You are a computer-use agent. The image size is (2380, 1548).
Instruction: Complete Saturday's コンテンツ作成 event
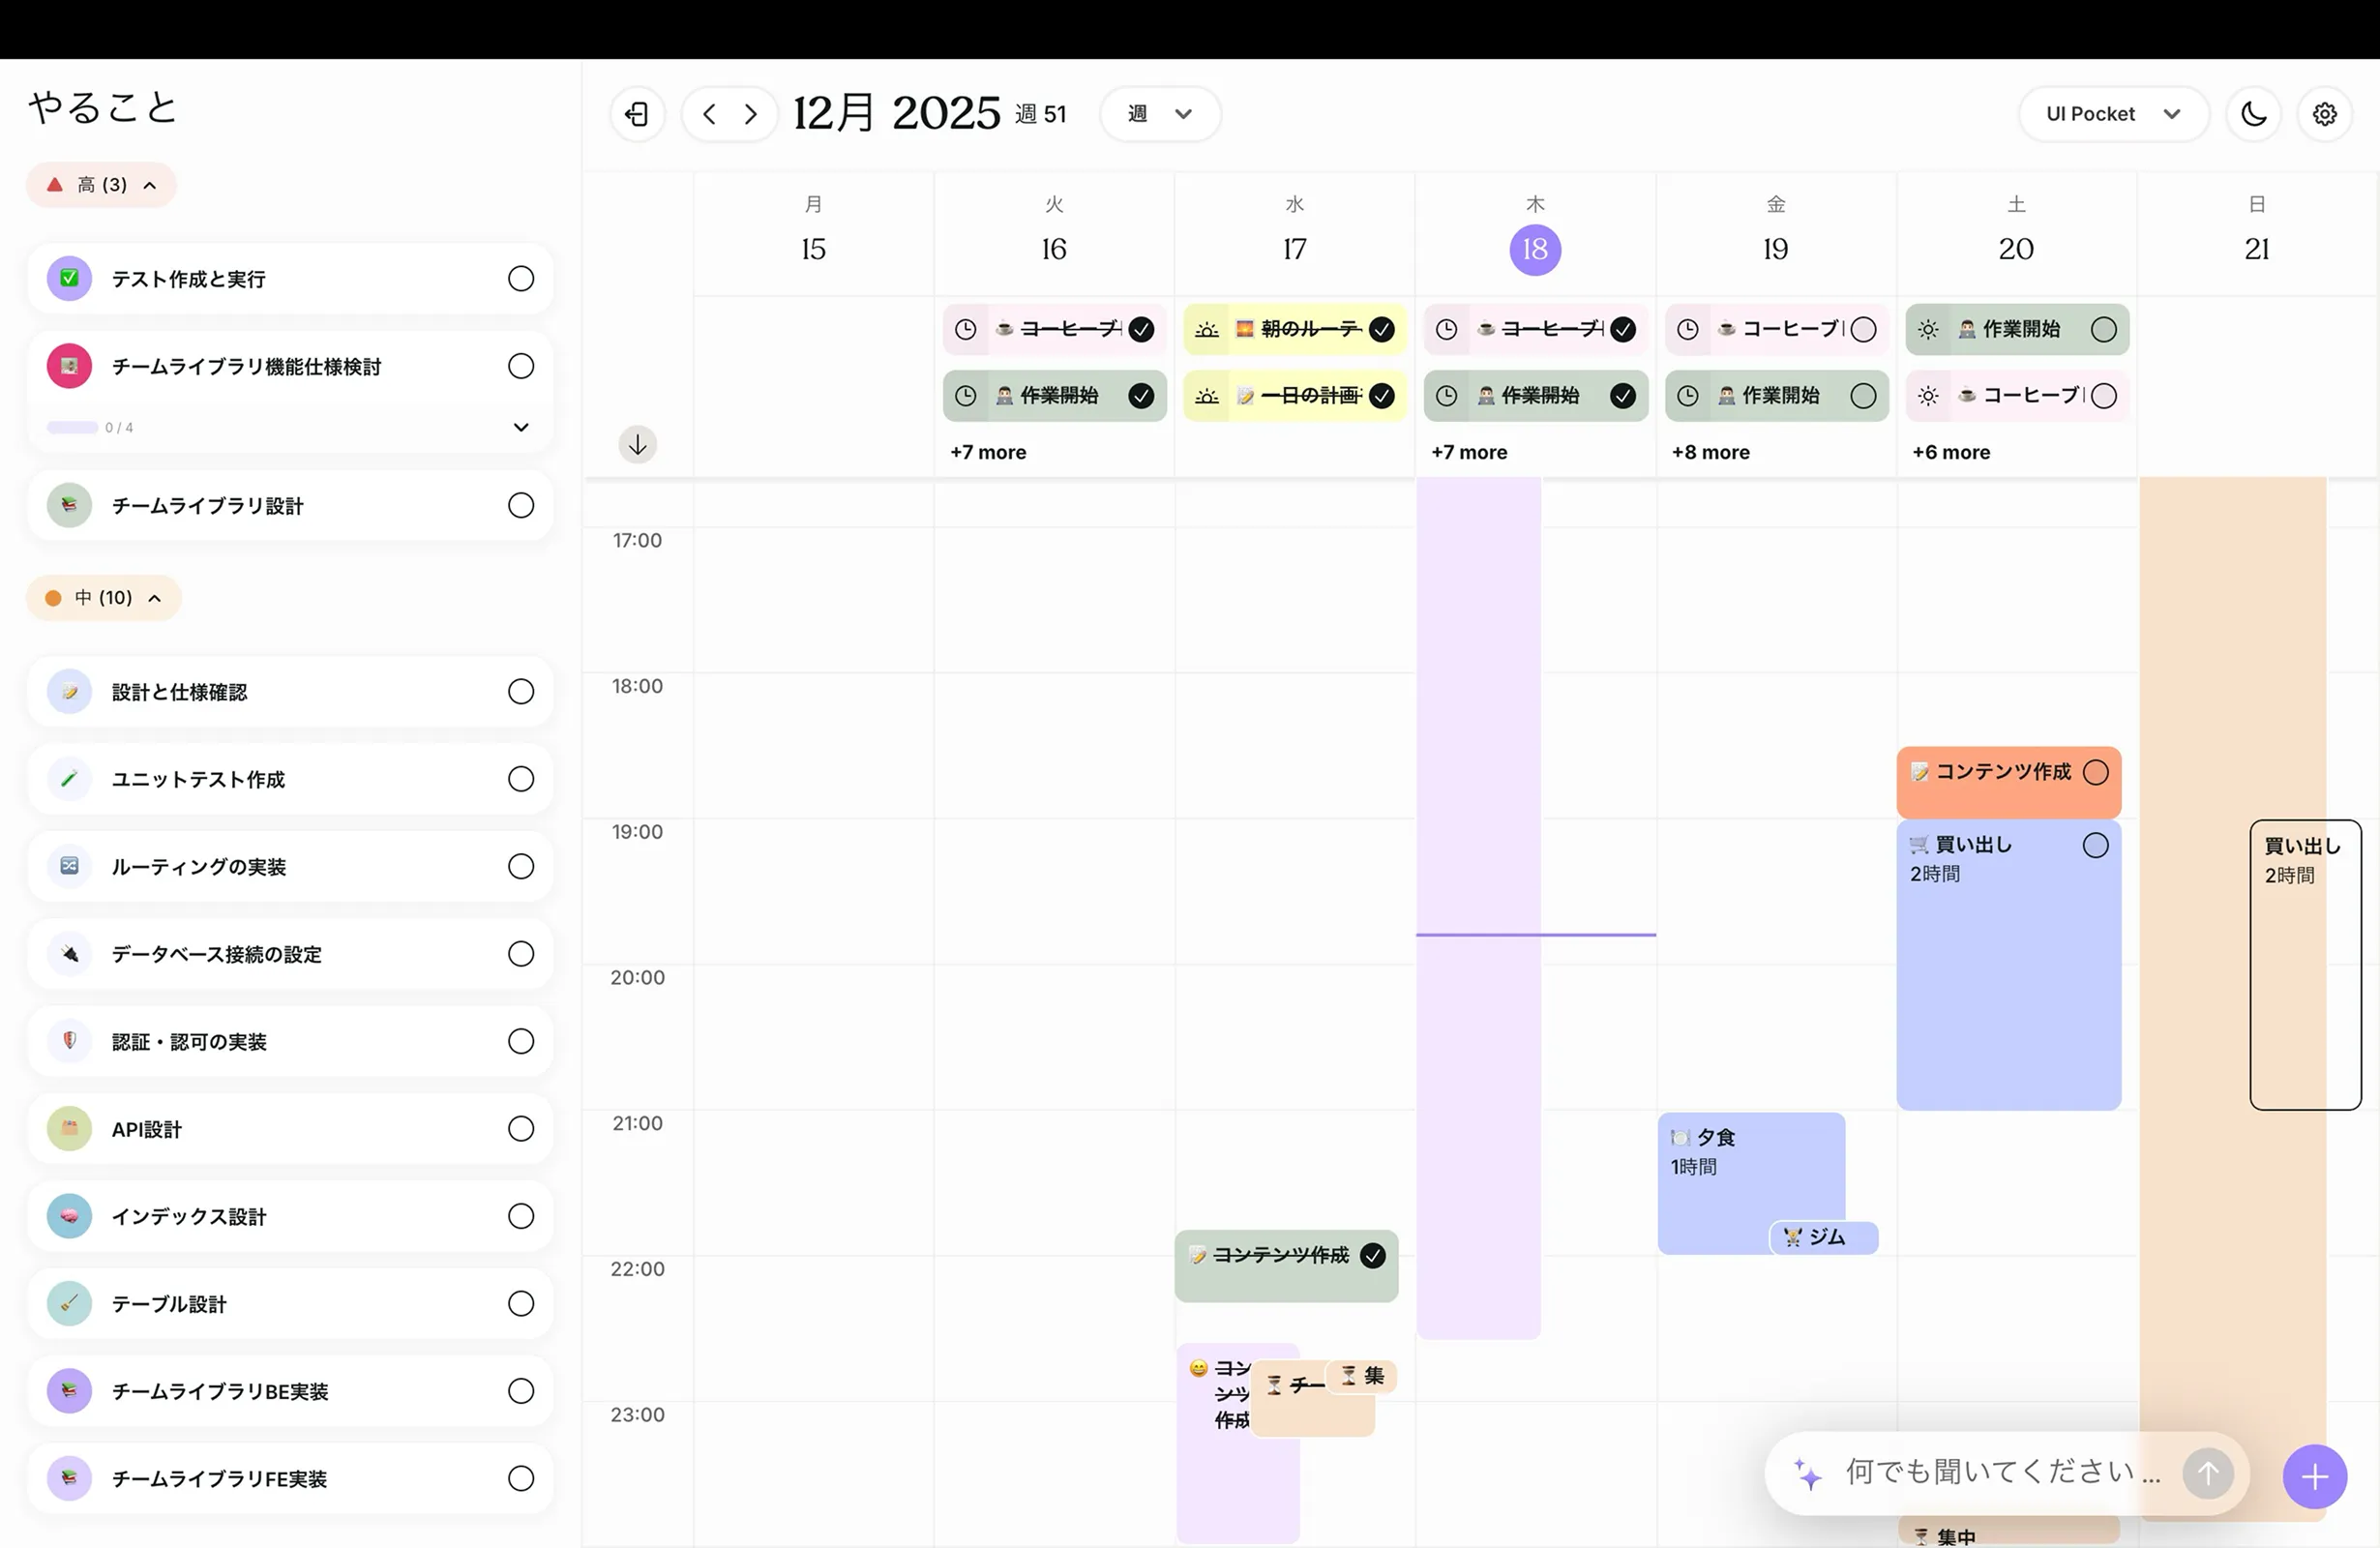(x=2095, y=772)
